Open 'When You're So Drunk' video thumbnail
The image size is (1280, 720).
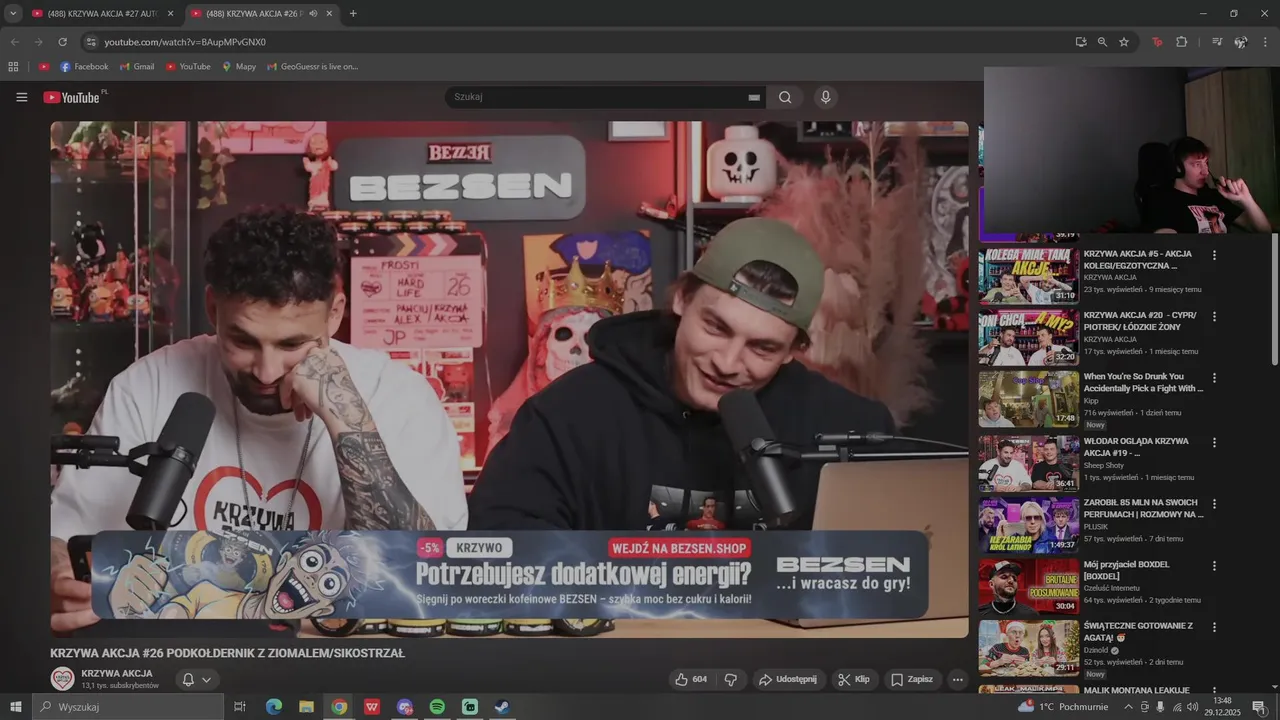(1028, 399)
